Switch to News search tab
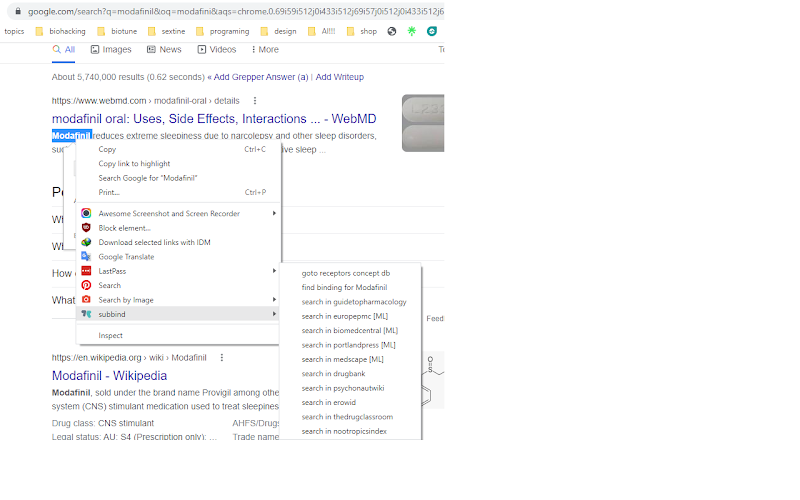Image resolution: width=800 pixels, height=500 pixels. pyautogui.click(x=164, y=49)
